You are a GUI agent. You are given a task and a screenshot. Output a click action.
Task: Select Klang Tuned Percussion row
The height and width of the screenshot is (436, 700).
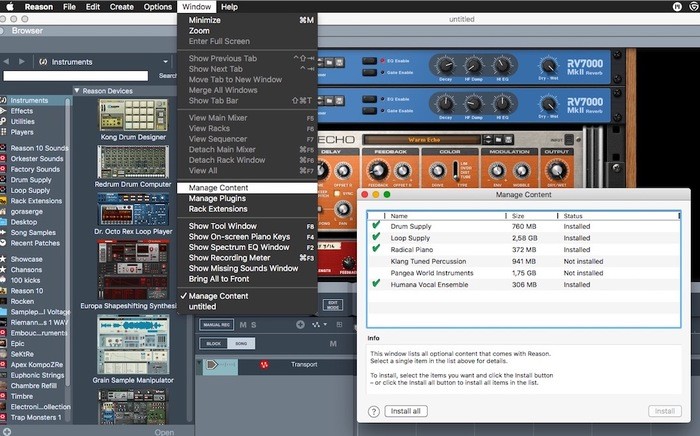(x=523, y=261)
